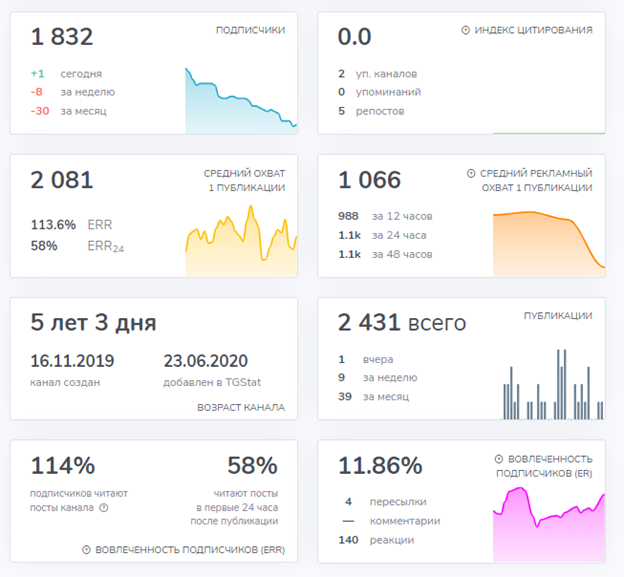624x577 pixels.
Task: Click the blue subscribers decline chart
Action: pyautogui.click(x=241, y=101)
